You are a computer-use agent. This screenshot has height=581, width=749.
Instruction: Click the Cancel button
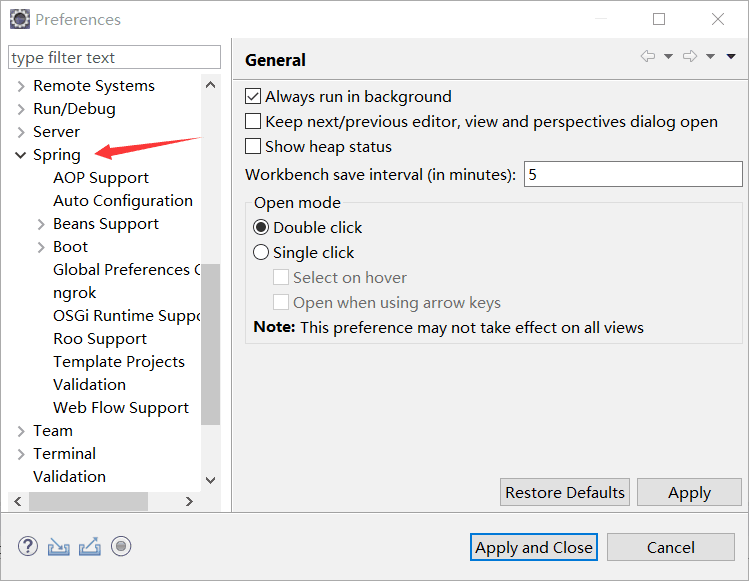[x=671, y=547]
